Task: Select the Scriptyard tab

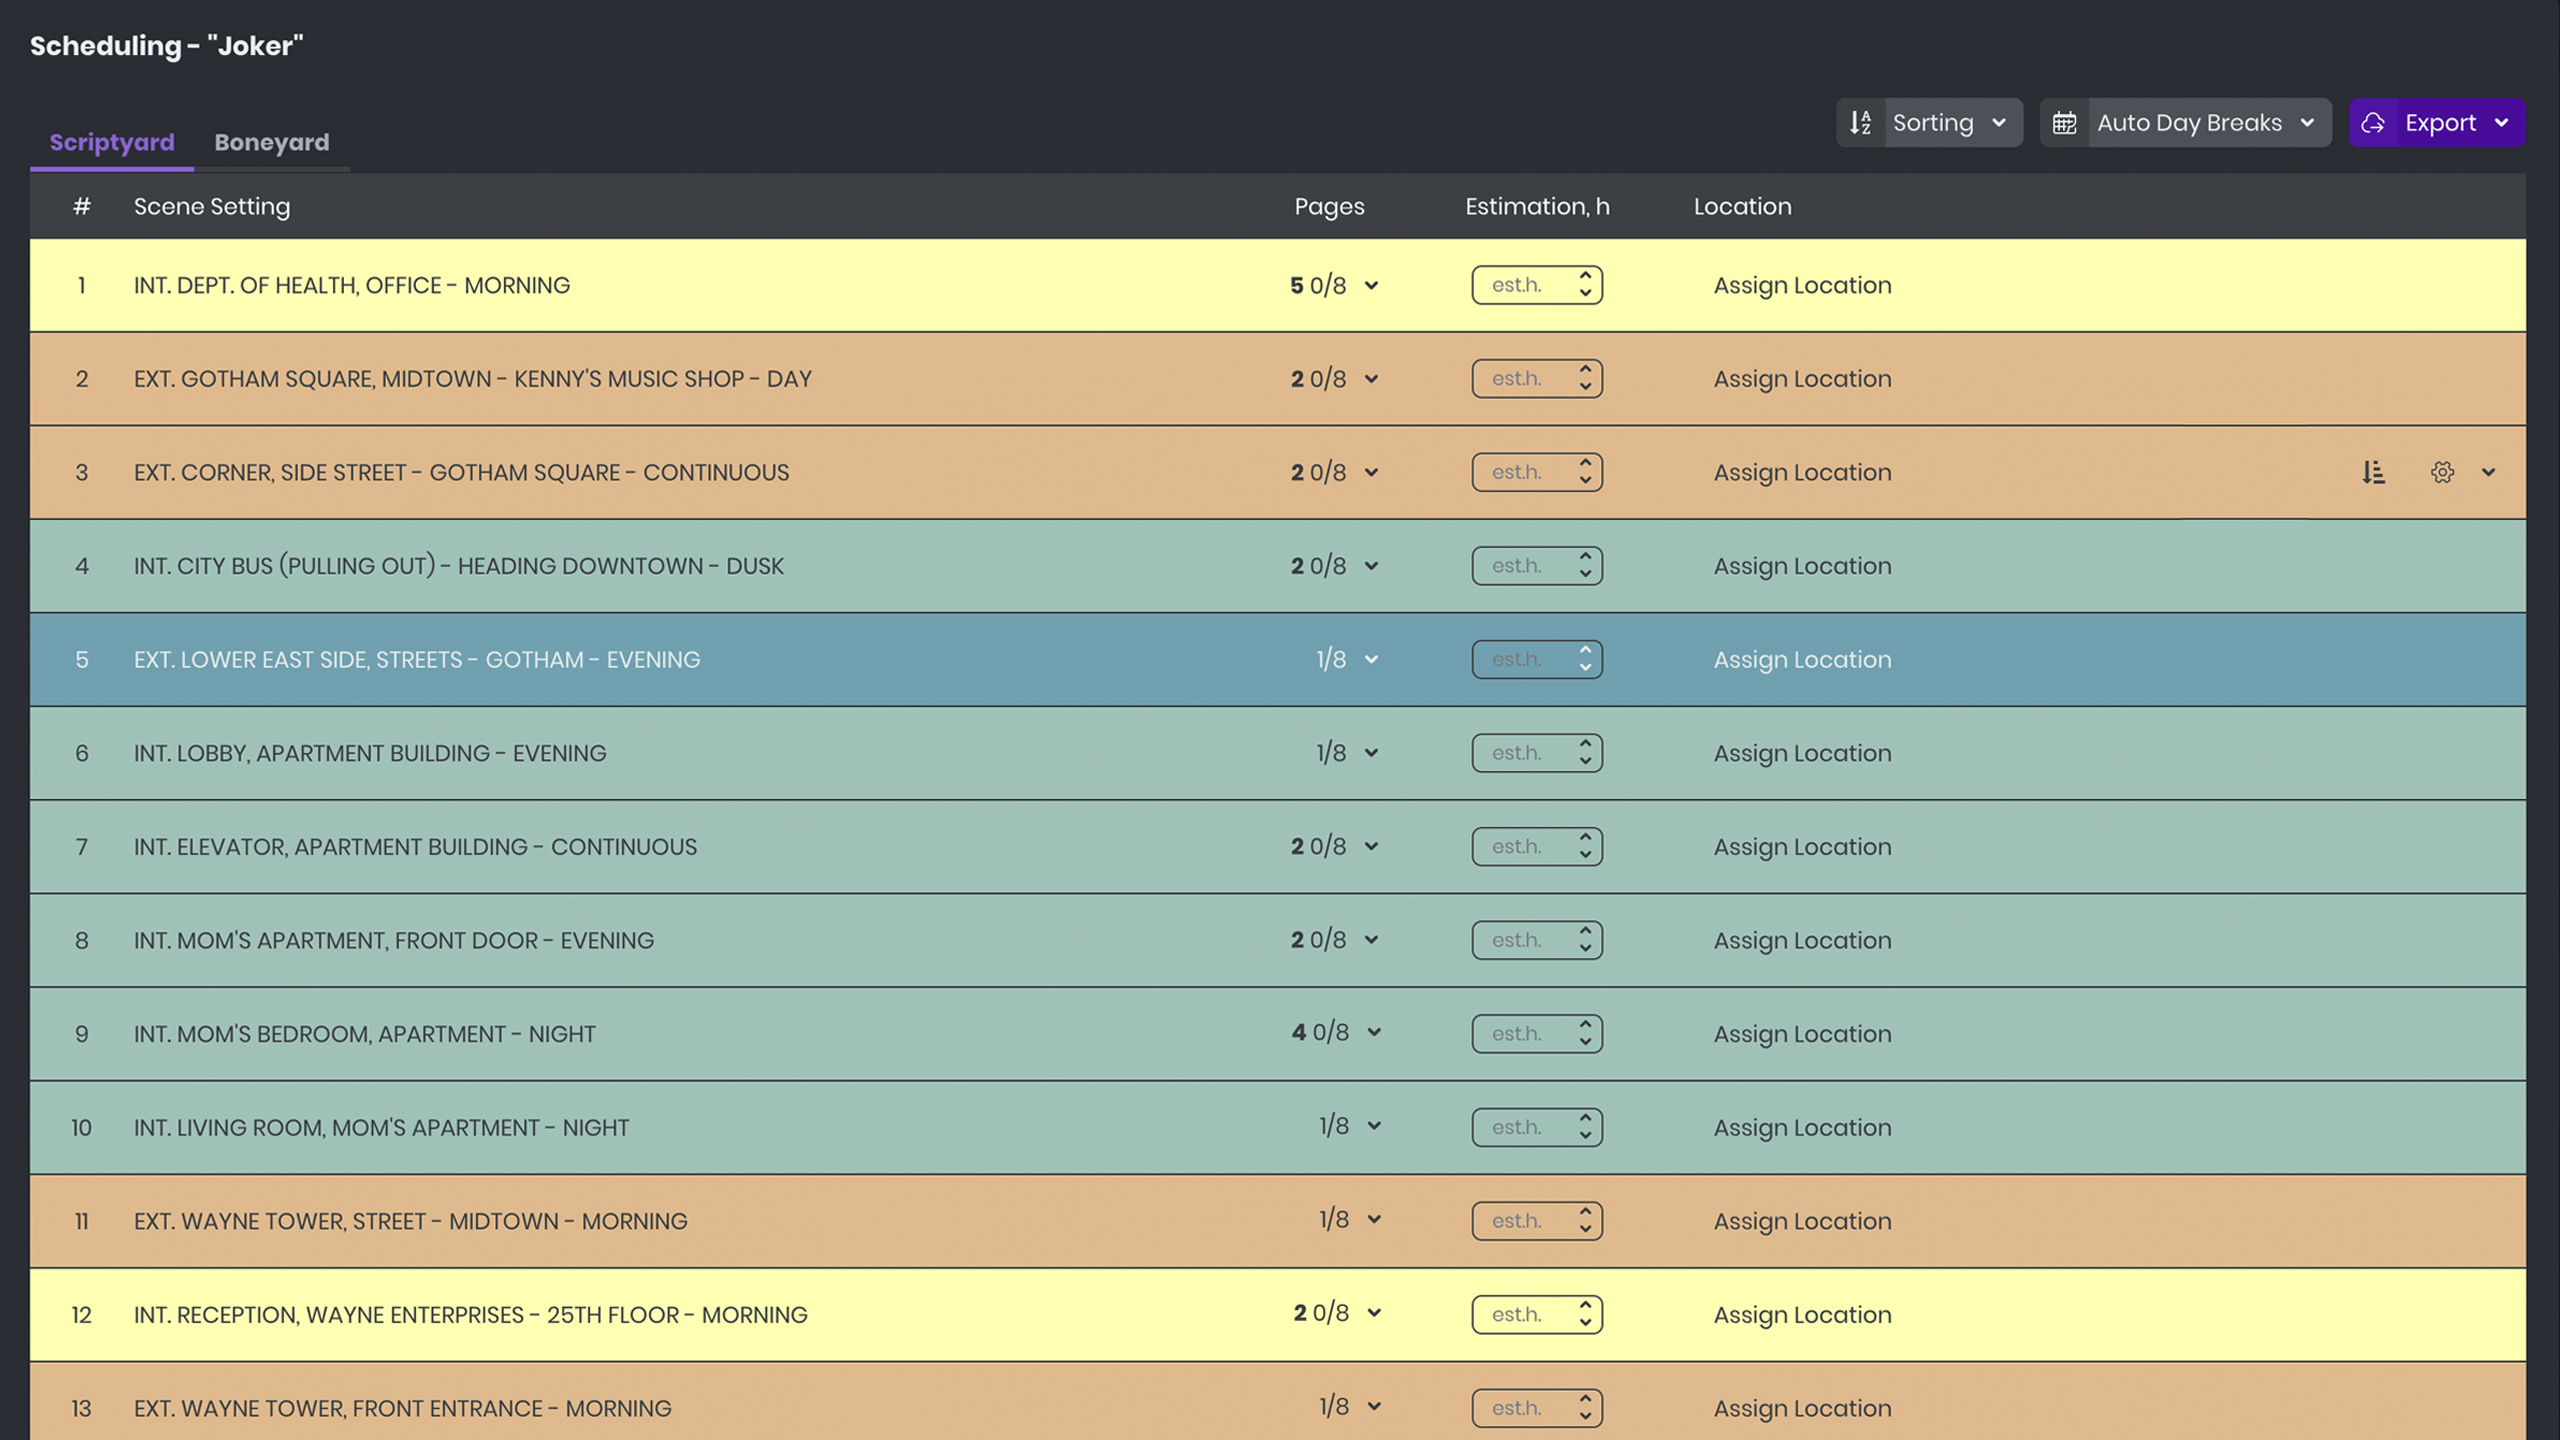Action: 112,142
